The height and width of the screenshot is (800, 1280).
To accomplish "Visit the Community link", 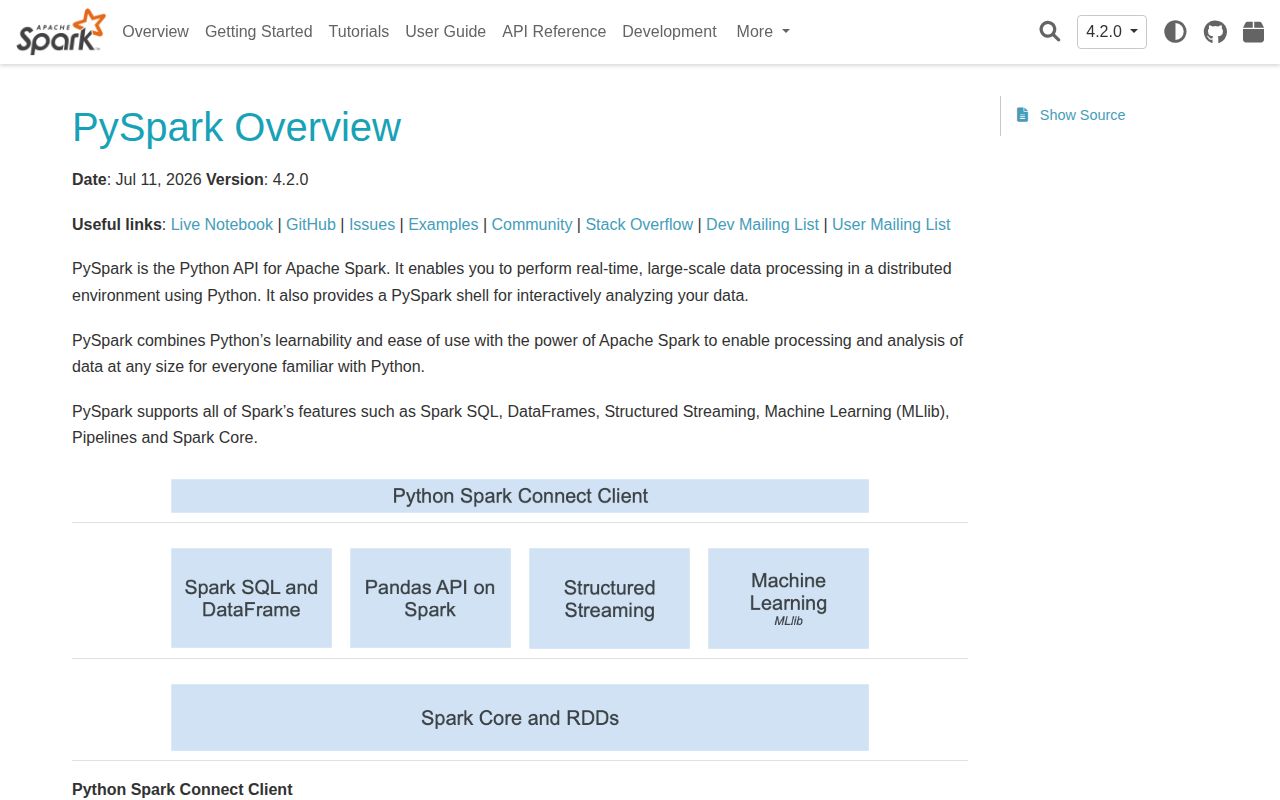I will 532,224.
